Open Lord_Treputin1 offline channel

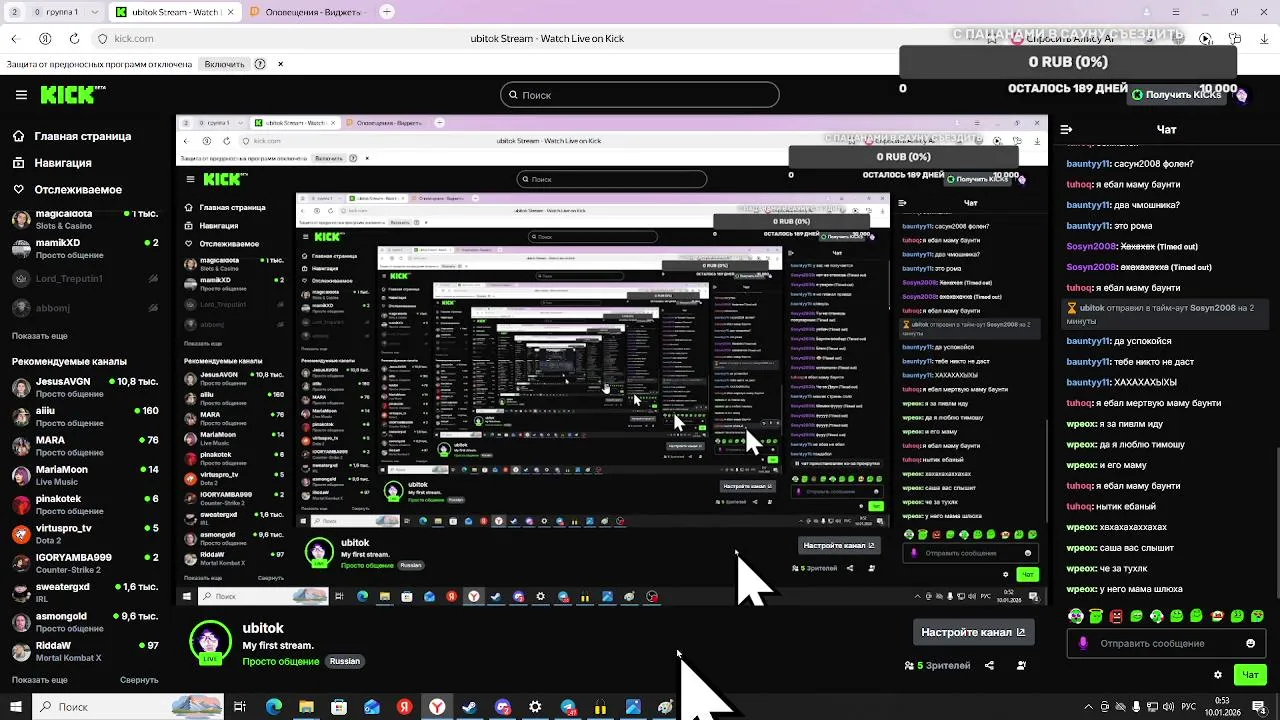click(x=85, y=279)
